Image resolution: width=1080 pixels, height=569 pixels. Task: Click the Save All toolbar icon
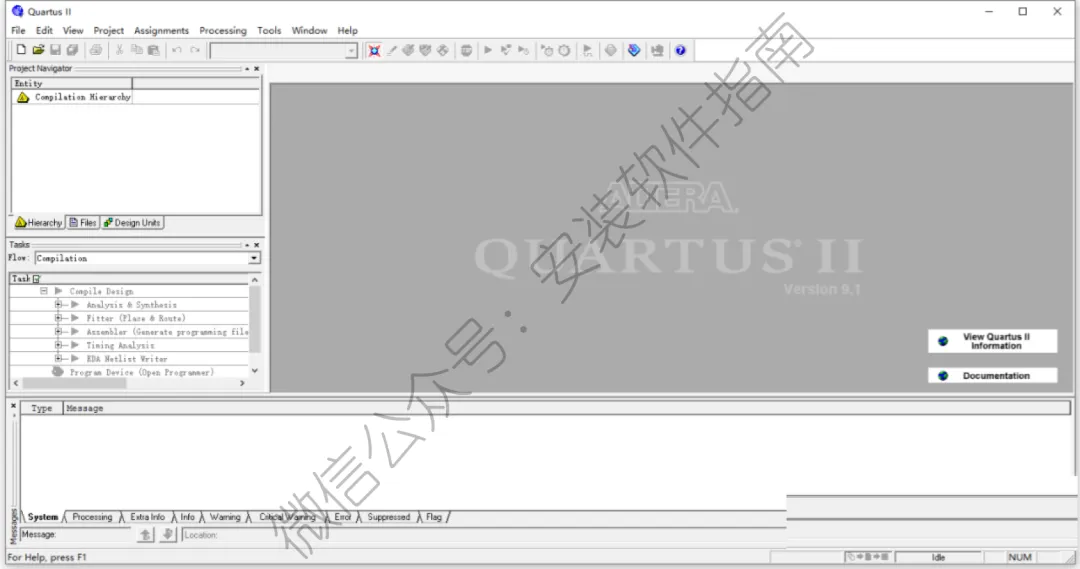[x=72, y=50]
